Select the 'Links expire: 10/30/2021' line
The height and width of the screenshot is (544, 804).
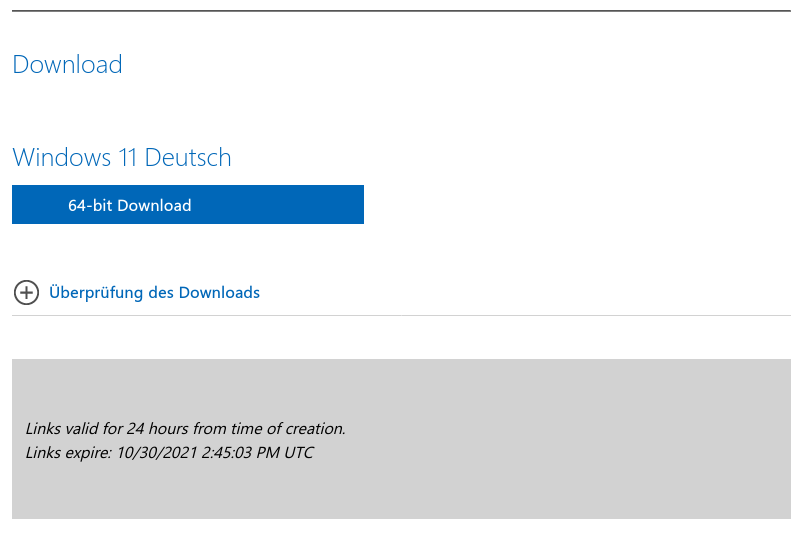tap(170, 453)
